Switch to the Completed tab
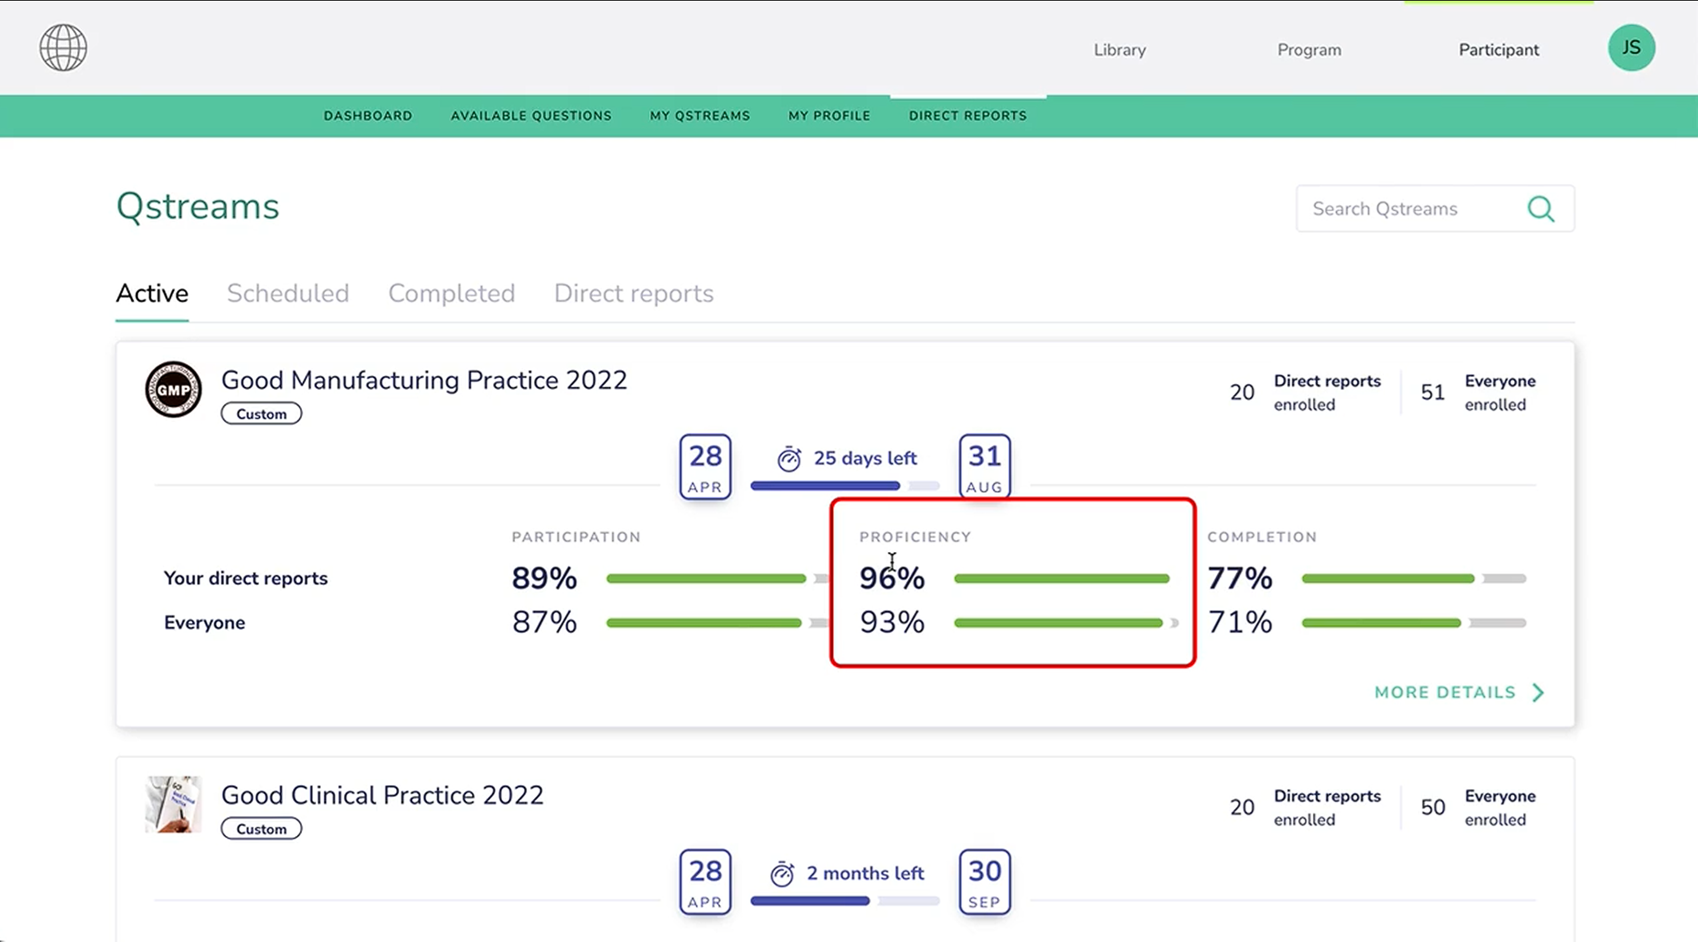Screen dimensions: 1698x942 click(452, 293)
